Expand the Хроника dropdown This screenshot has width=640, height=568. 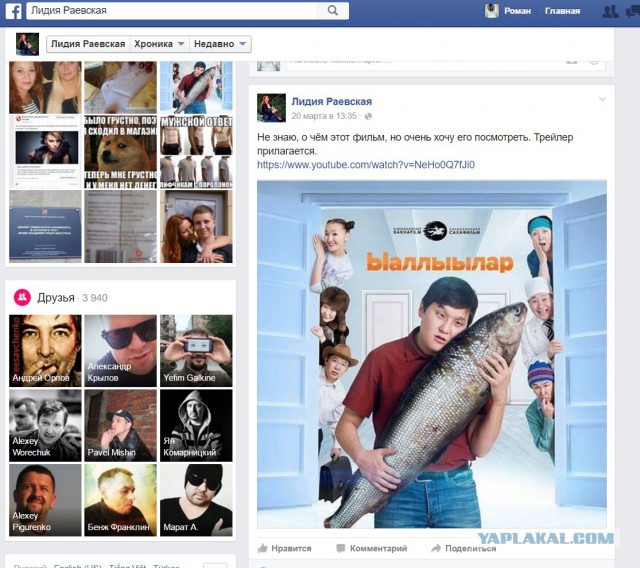[x=160, y=44]
